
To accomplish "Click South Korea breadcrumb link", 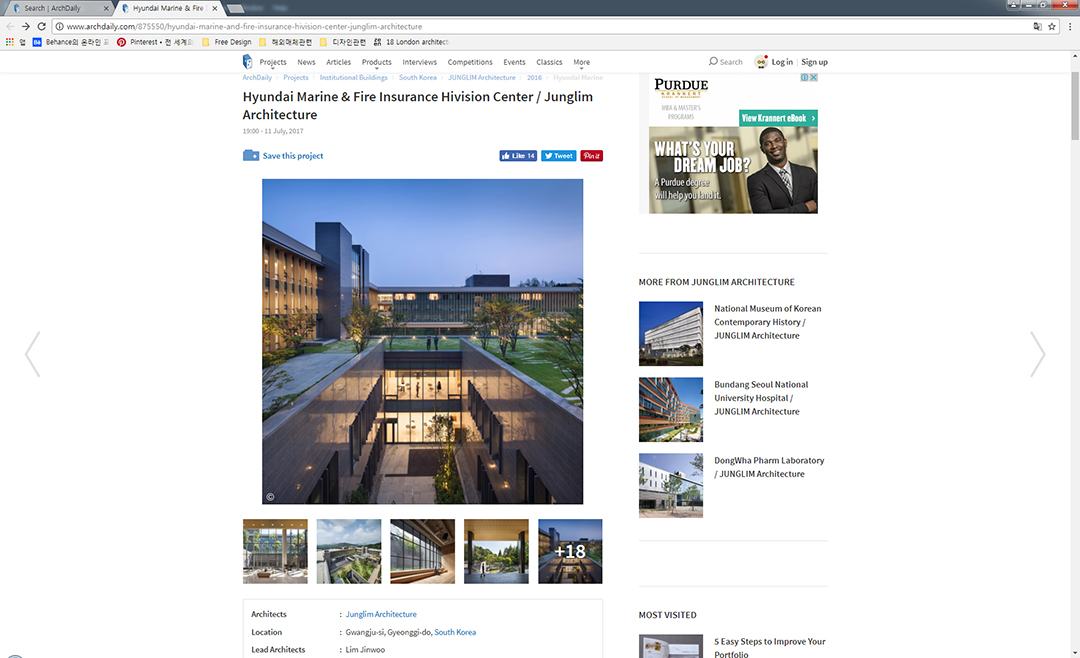I will 417,78.
